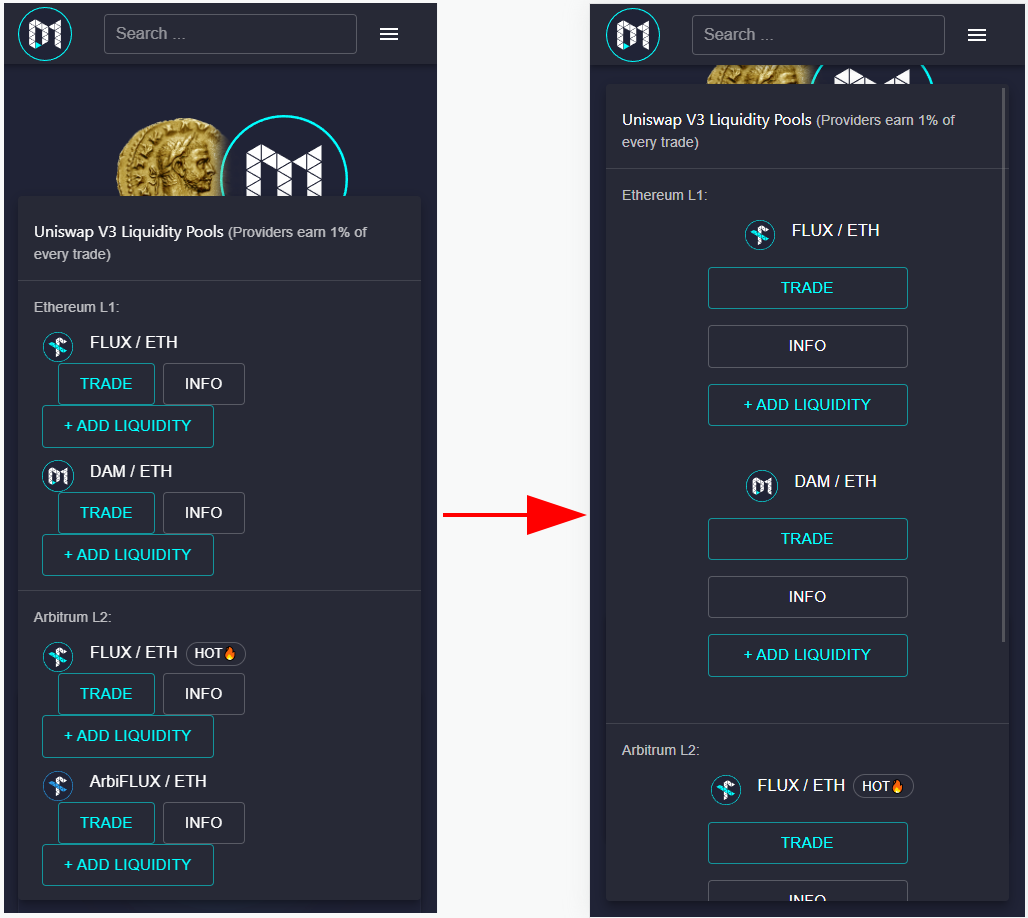Trade ArbiFLUX / ETH in left panel
The image size is (1028, 918).
click(x=106, y=823)
